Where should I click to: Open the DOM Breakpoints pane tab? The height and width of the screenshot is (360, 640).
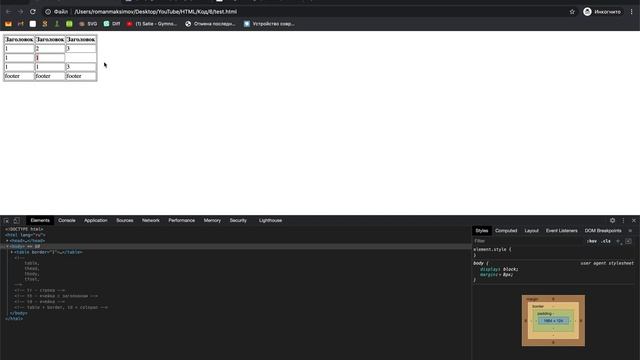(603, 231)
